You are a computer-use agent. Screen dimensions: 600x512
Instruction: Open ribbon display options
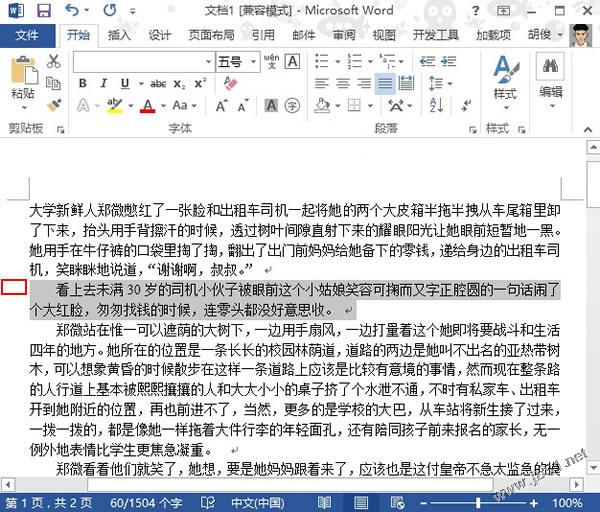pos(503,10)
